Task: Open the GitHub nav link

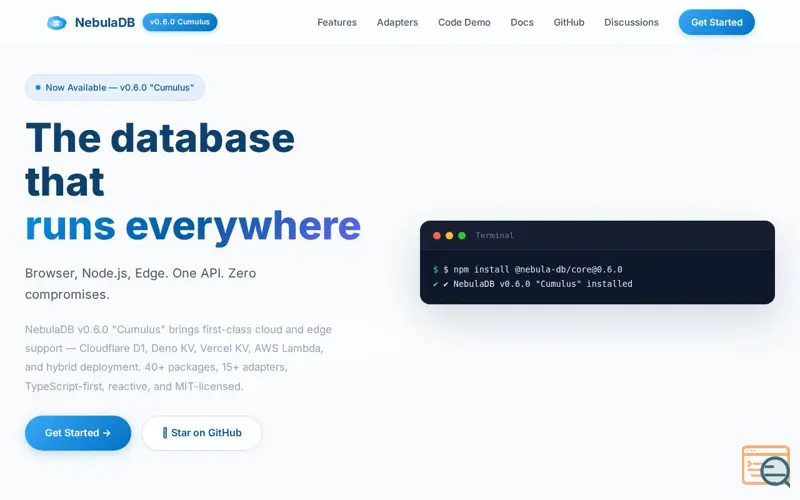Action: (x=569, y=22)
